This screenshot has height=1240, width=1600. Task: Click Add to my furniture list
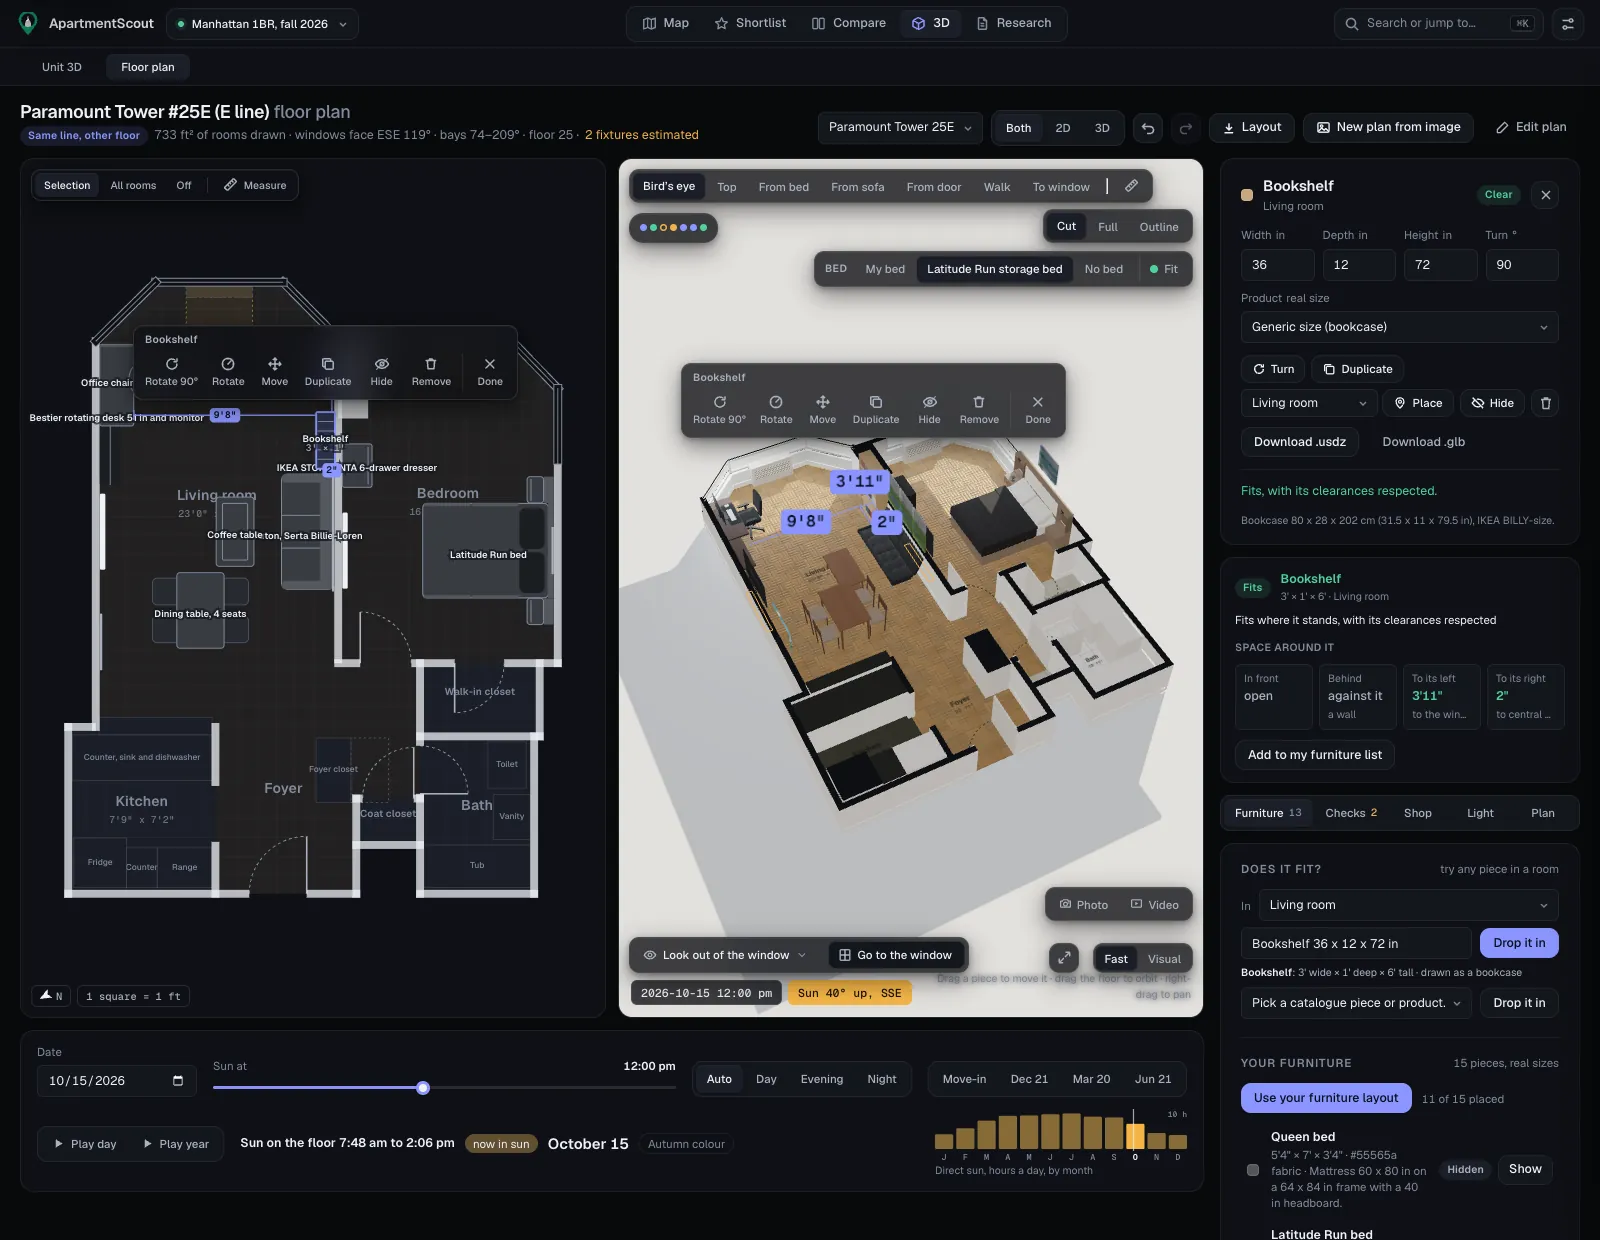pos(1314,755)
